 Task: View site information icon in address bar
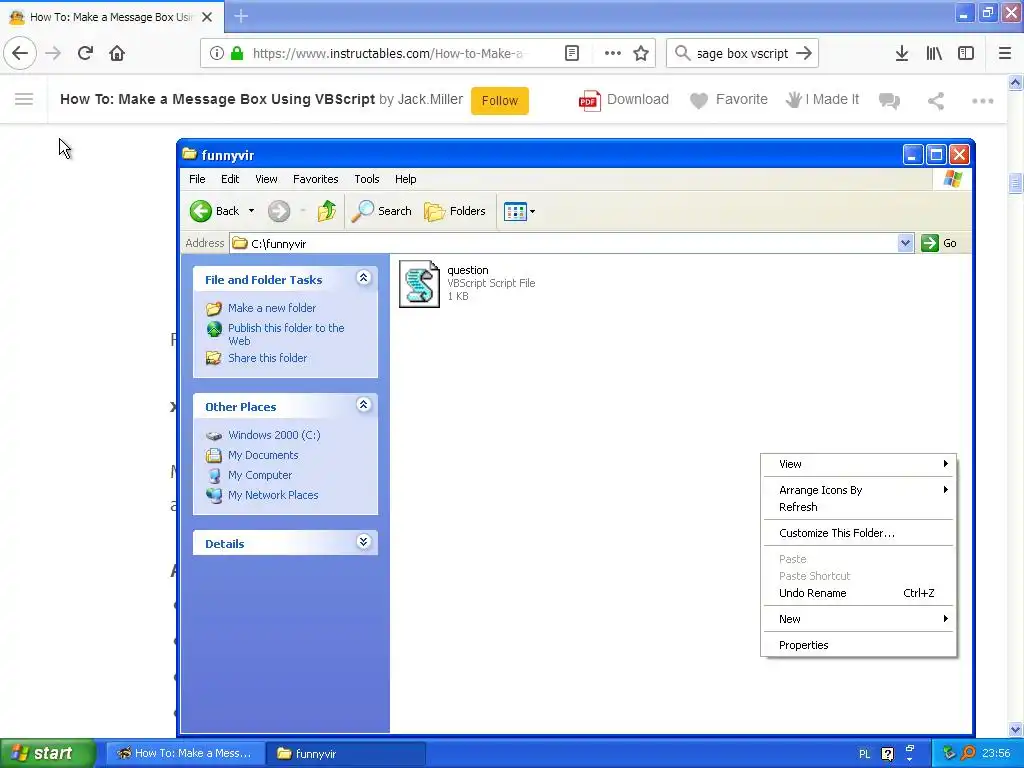(217, 53)
